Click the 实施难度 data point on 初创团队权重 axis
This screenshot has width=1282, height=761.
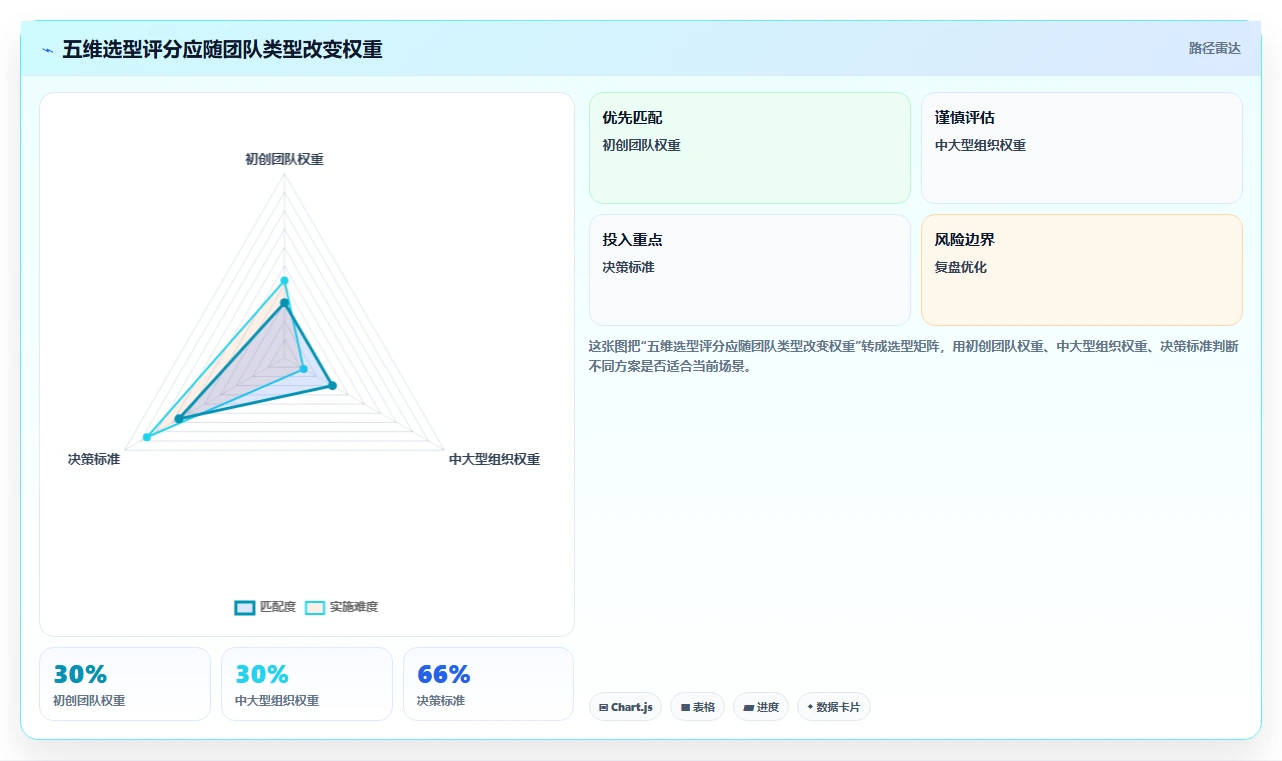[x=285, y=281]
